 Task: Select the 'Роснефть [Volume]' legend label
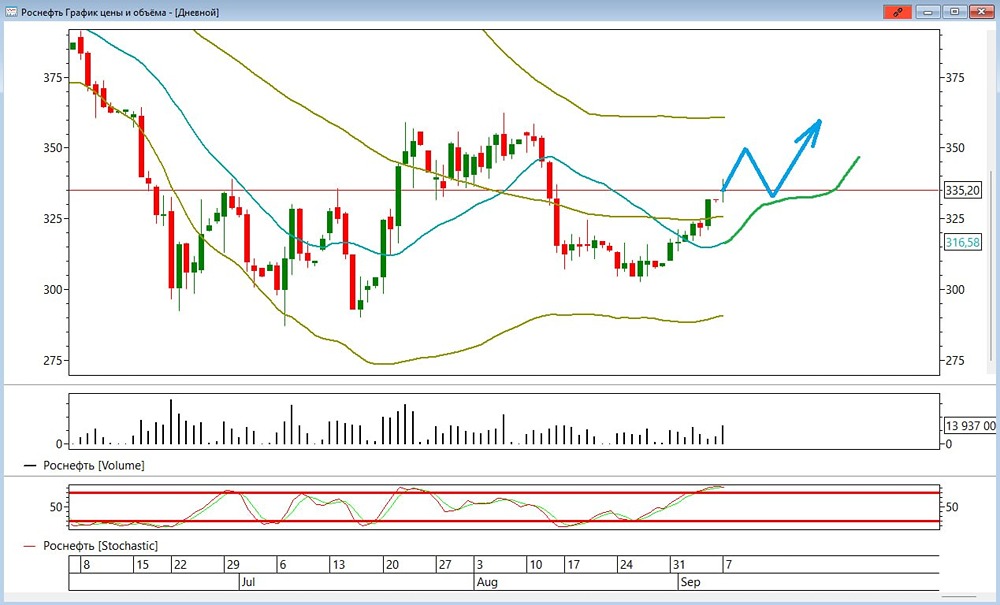coord(94,465)
